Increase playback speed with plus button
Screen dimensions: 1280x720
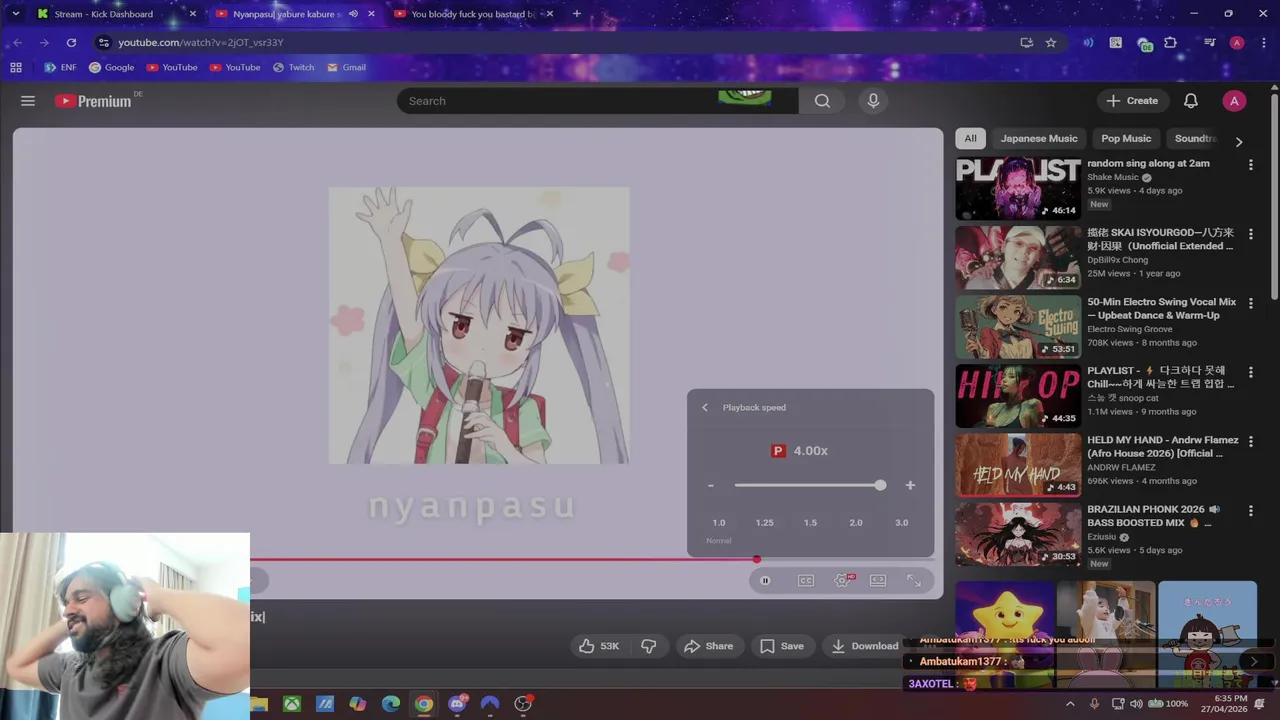coord(910,485)
